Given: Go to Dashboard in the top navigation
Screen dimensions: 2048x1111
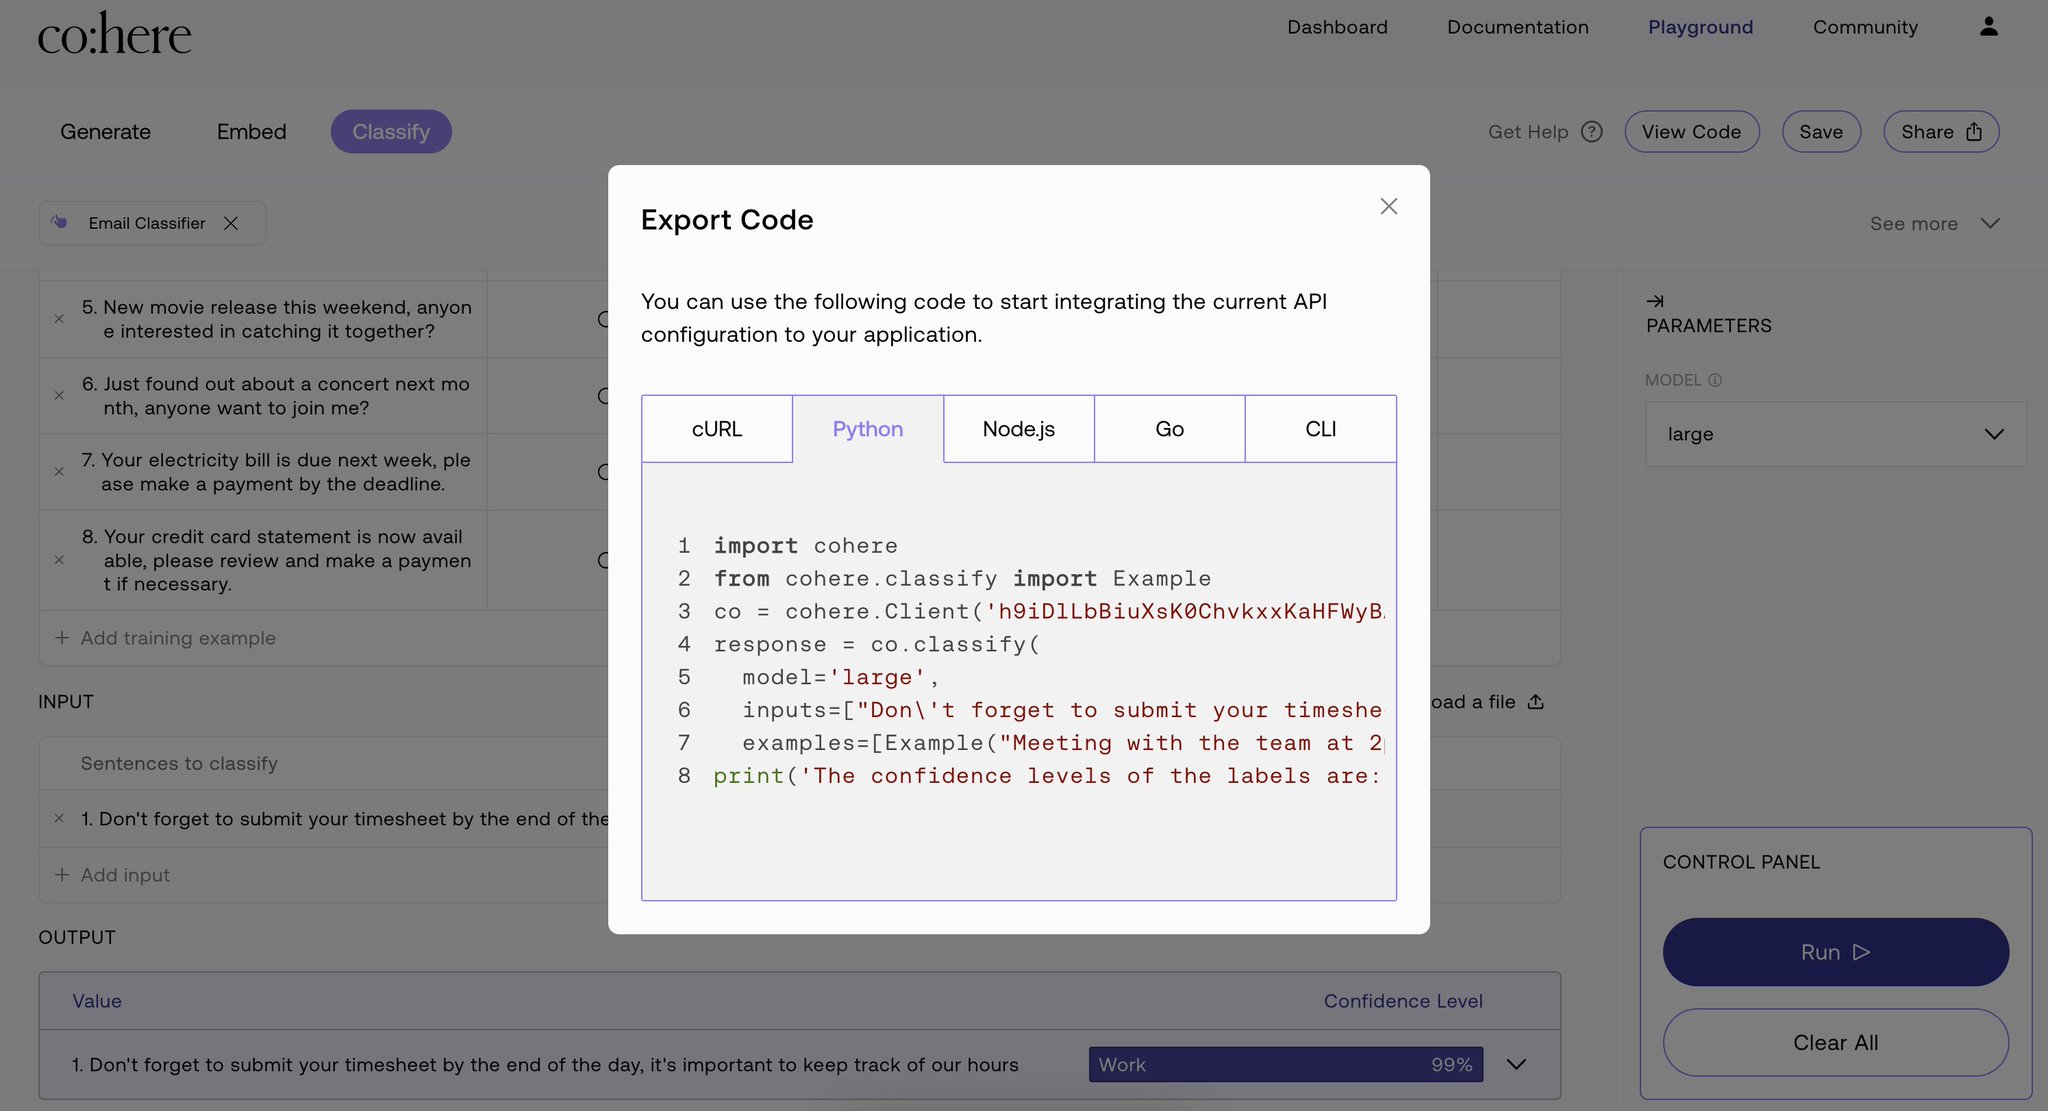Looking at the screenshot, I should pyautogui.click(x=1337, y=27).
